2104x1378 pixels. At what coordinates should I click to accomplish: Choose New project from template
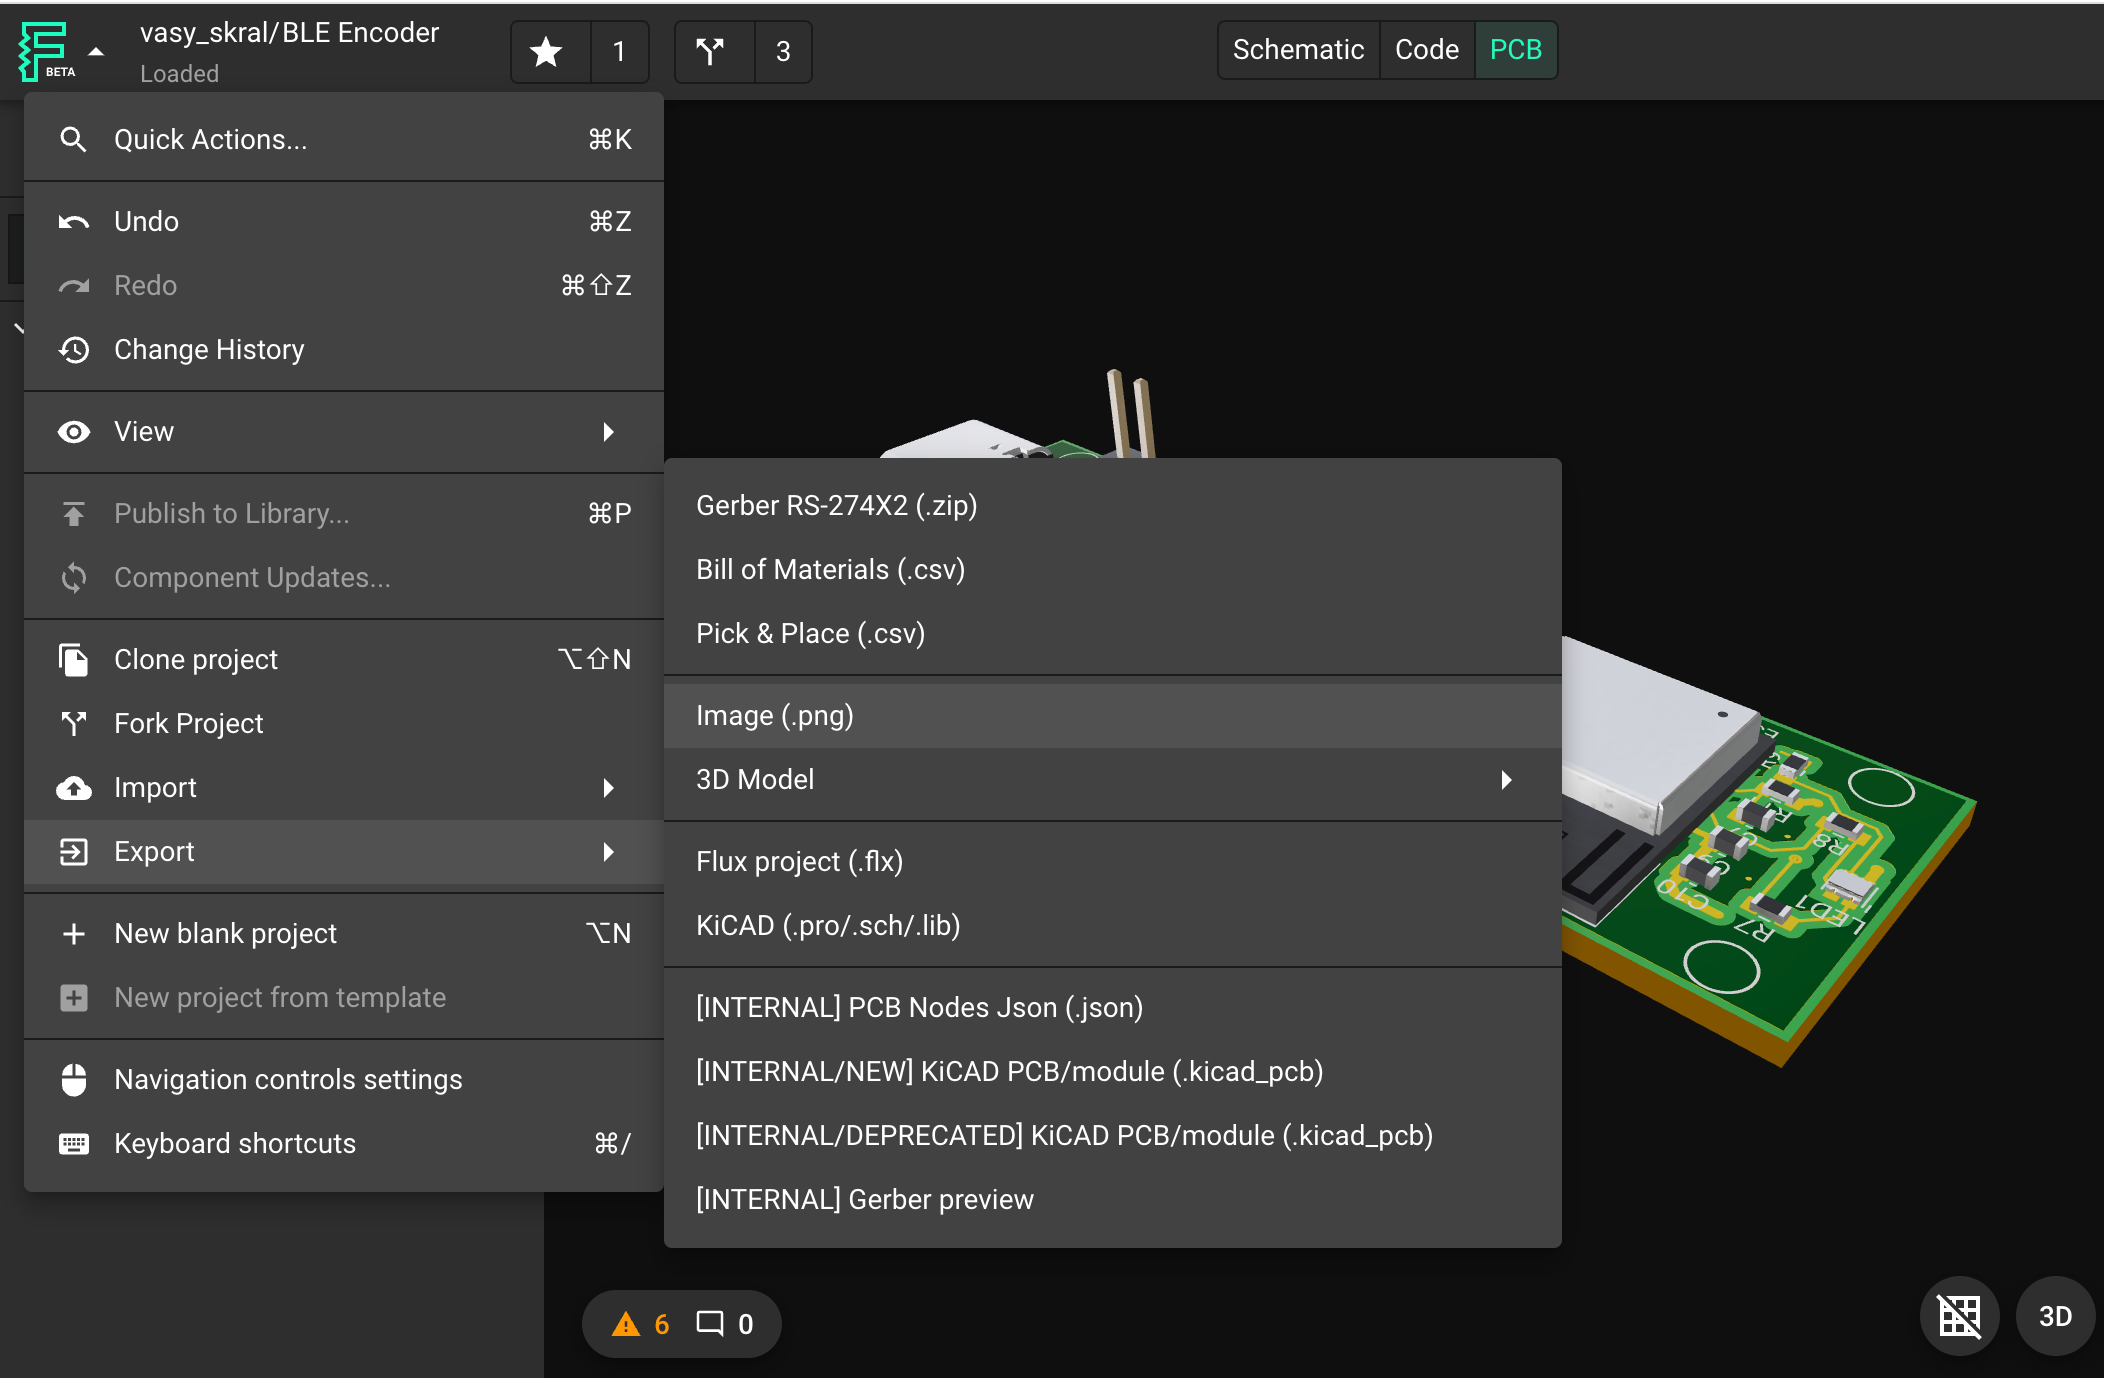click(x=344, y=997)
